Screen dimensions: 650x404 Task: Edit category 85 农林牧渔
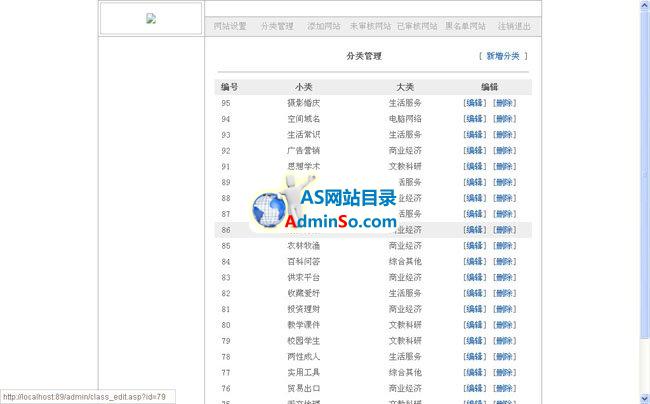(x=475, y=246)
